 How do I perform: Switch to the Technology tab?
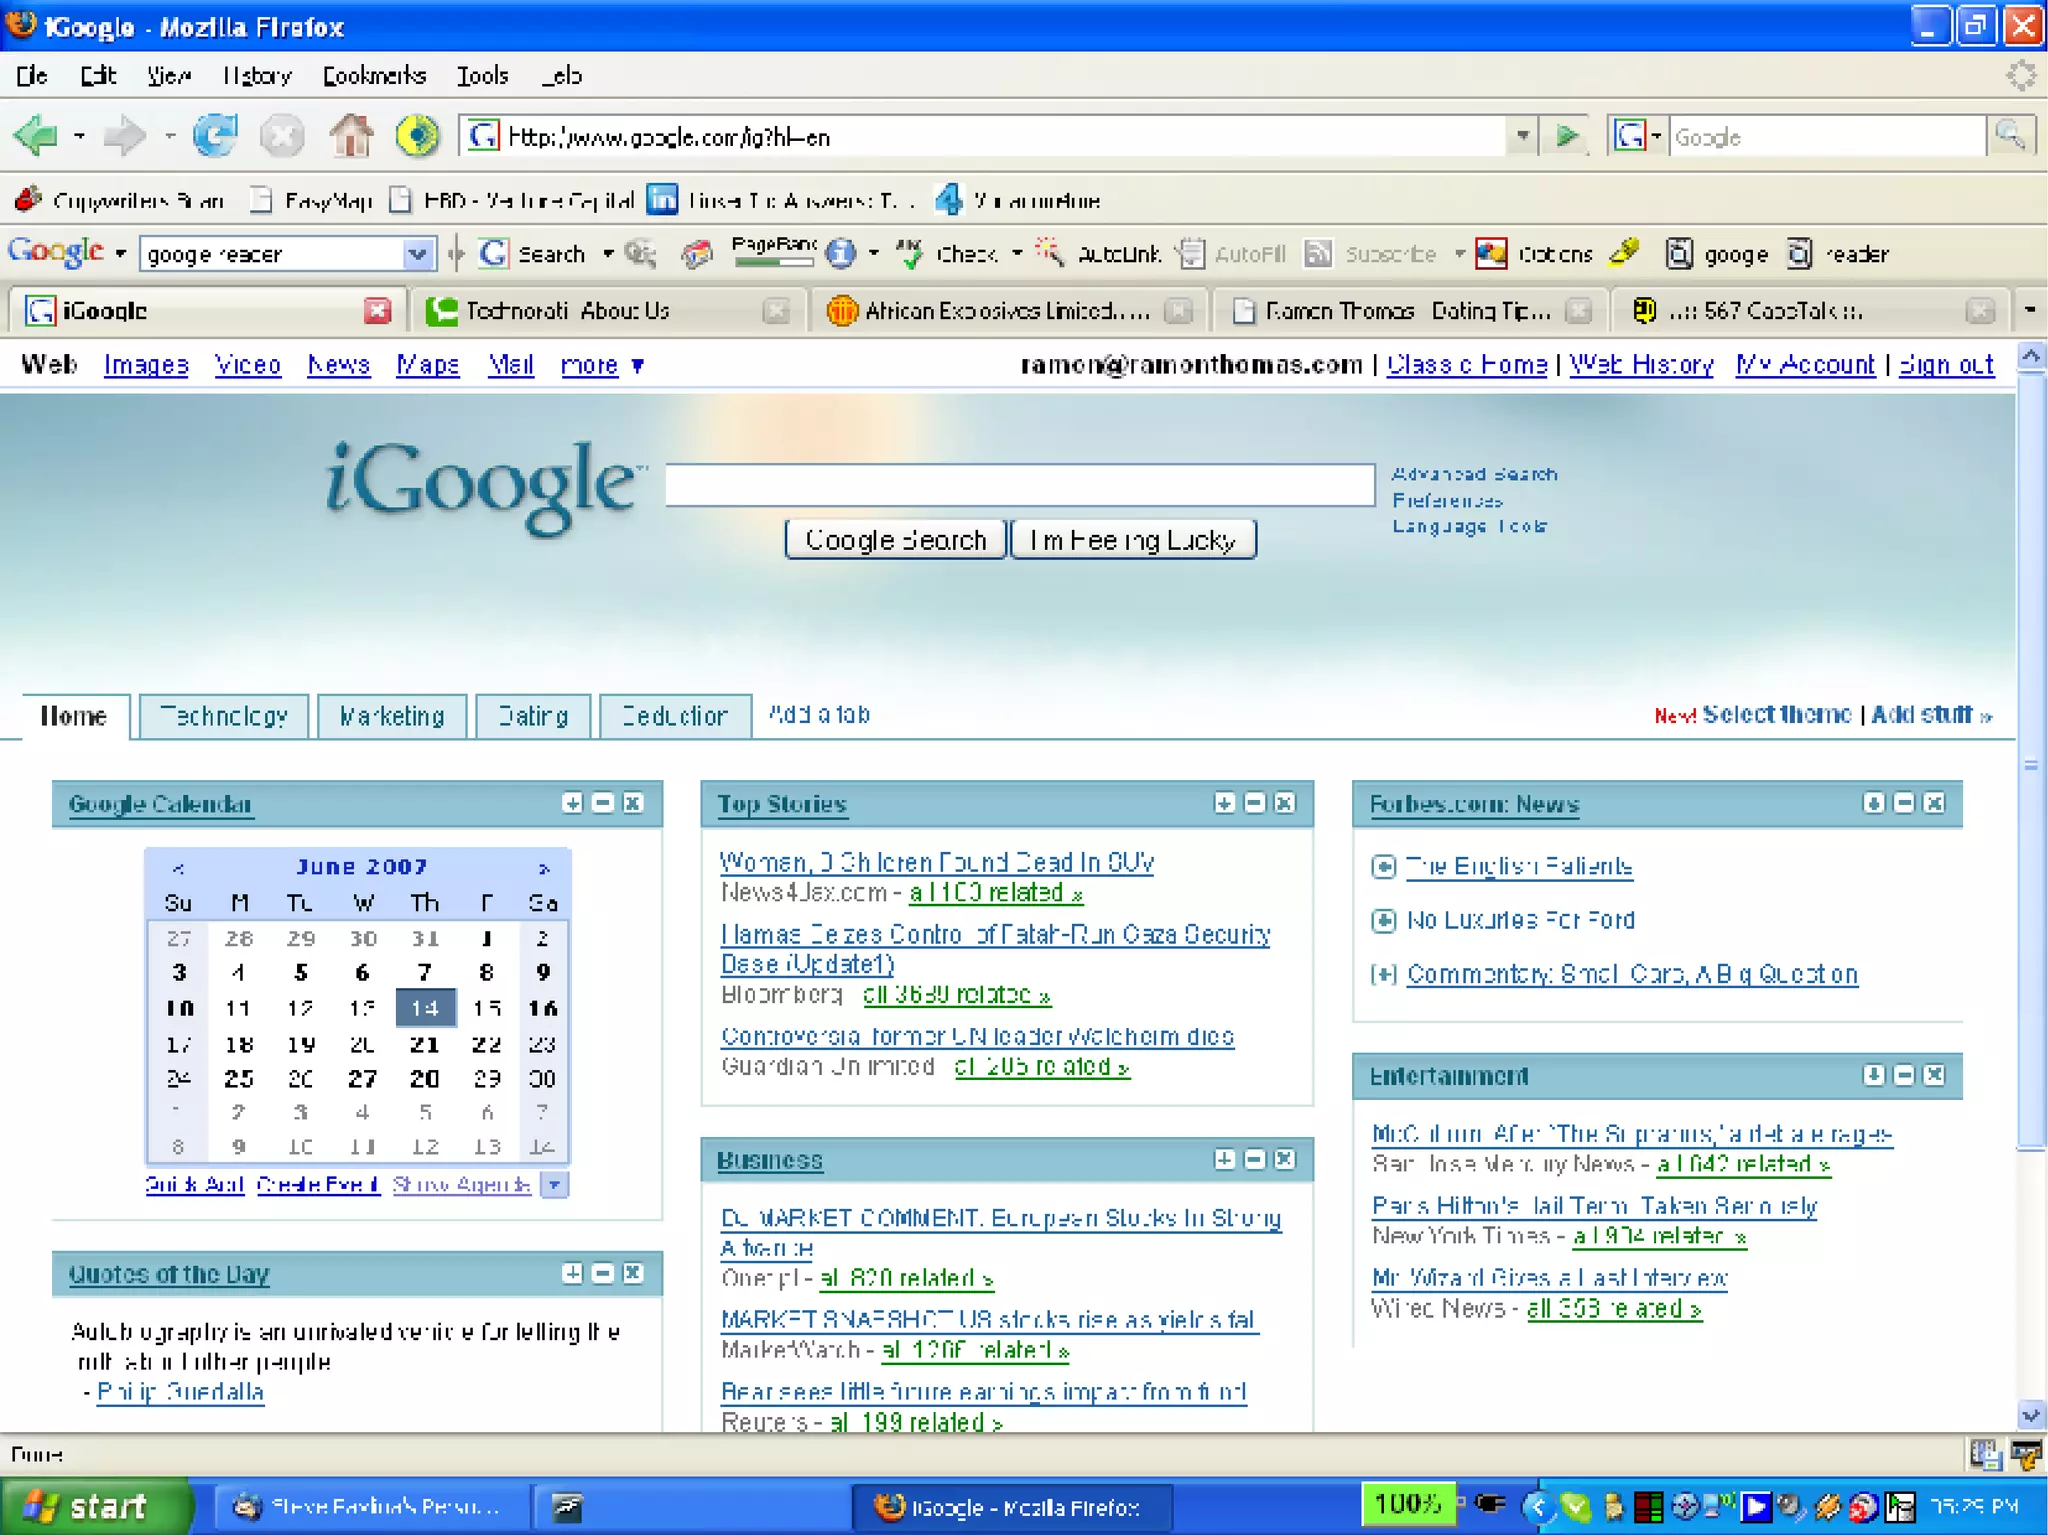[x=224, y=716]
